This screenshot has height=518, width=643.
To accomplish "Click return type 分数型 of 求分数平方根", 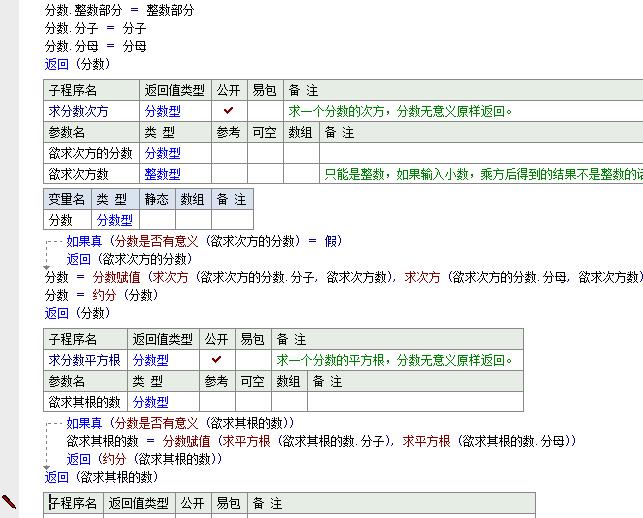I will 150,360.
